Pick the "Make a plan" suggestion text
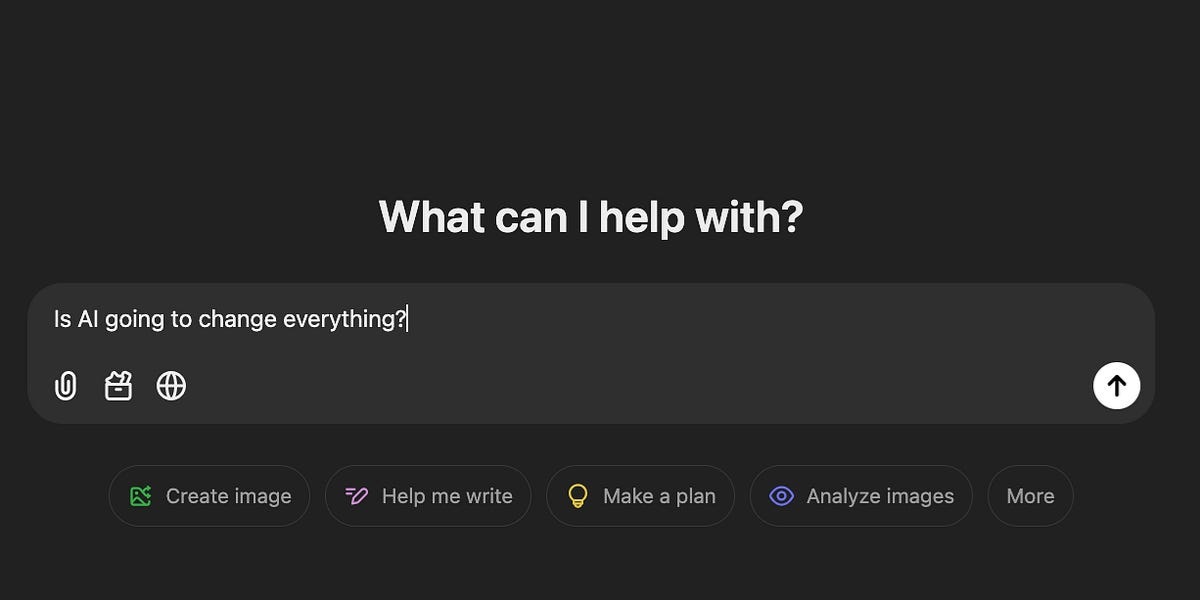Image resolution: width=1200 pixels, height=600 pixels. [659, 496]
